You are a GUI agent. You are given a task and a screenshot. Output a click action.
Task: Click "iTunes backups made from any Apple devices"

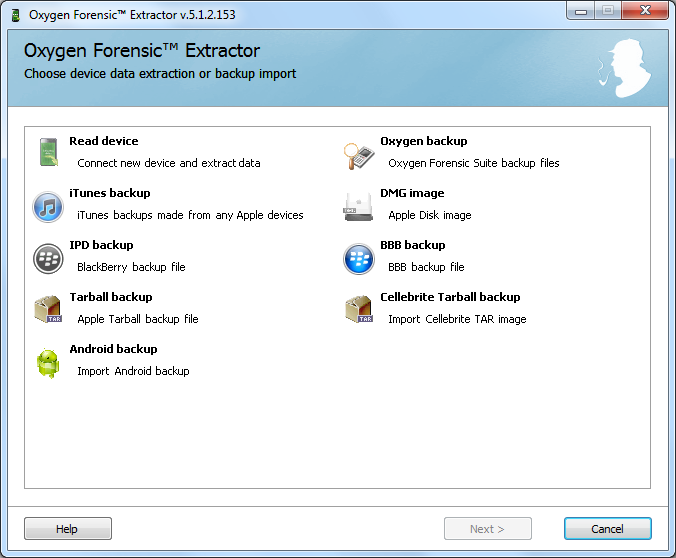(190, 215)
